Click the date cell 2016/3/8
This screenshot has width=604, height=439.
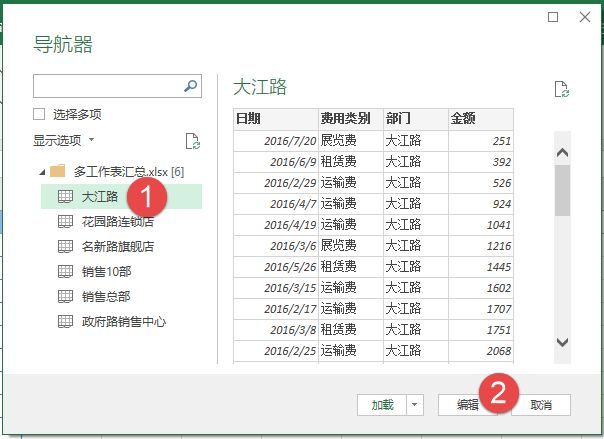276,330
